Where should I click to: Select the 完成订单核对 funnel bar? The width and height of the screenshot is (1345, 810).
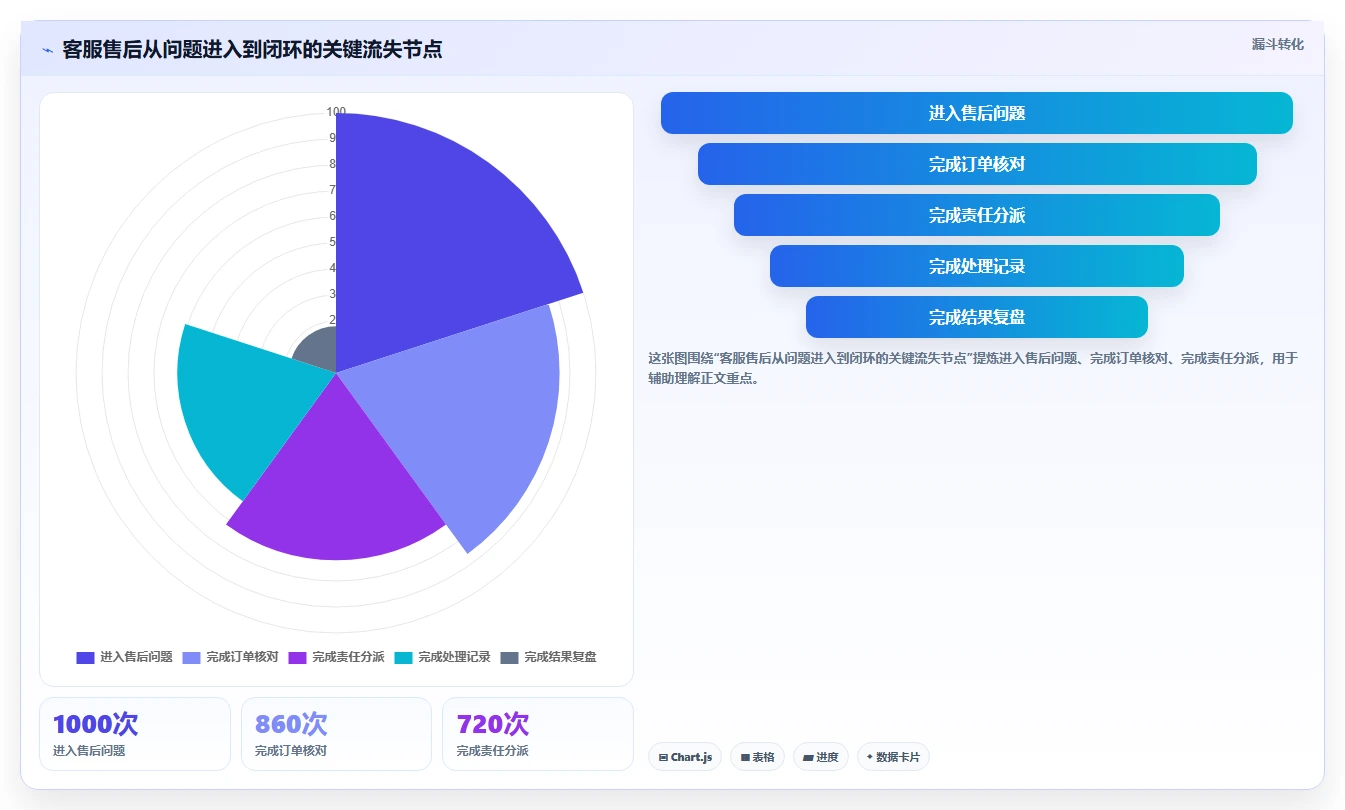pyautogui.click(x=976, y=164)
